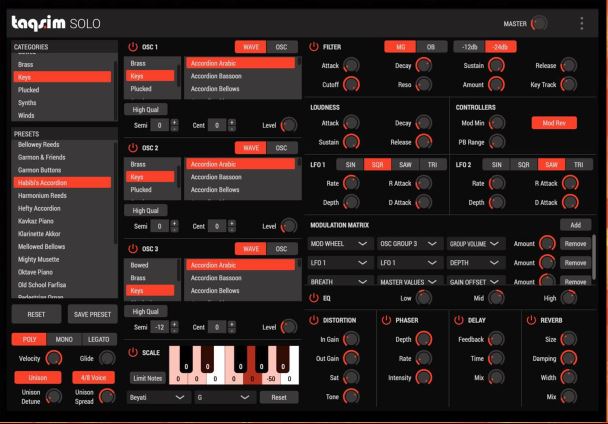Open the BREATH source dropdown
Image resolution: width=608 pixels, height=424 pixels.
pyautogui.click(x=340, y=282)
